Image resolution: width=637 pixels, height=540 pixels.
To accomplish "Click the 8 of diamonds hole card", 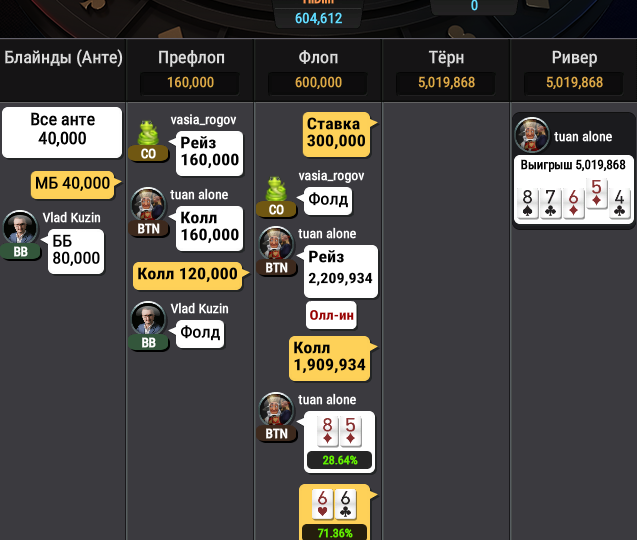I will click(327, 431).
